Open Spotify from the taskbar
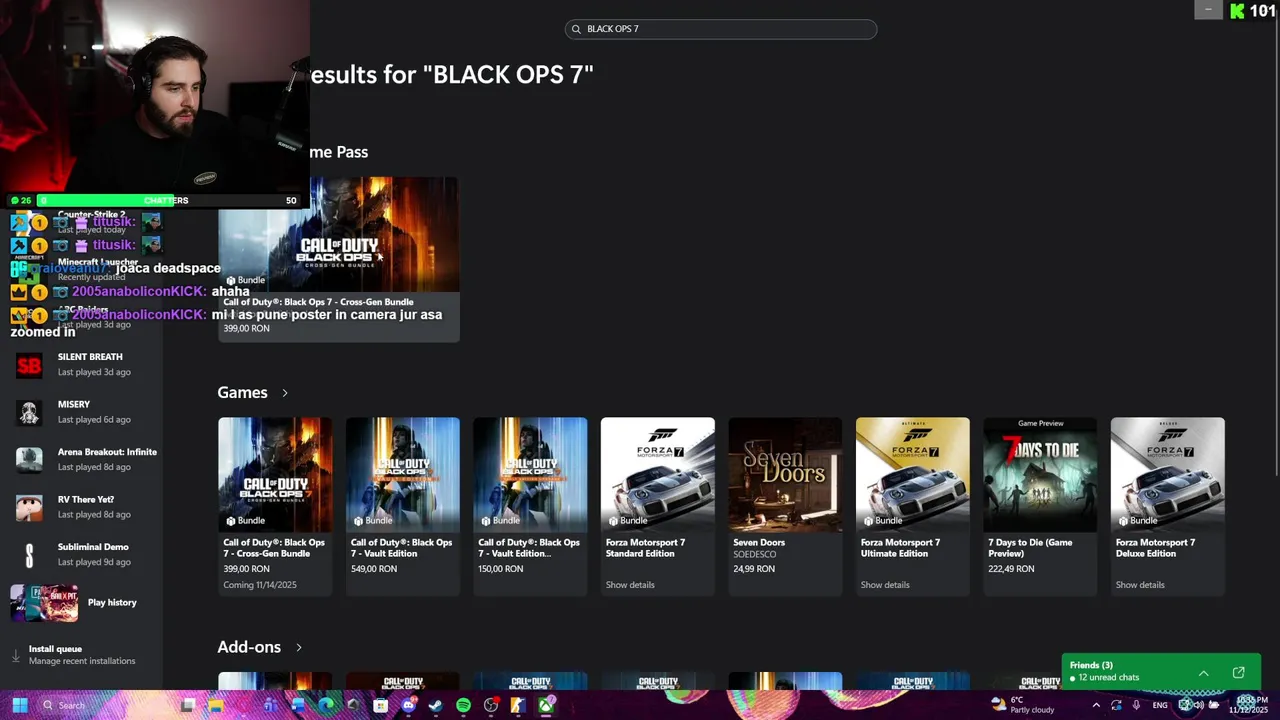This screenshot has width=1280, height=720. click(463, 705)
